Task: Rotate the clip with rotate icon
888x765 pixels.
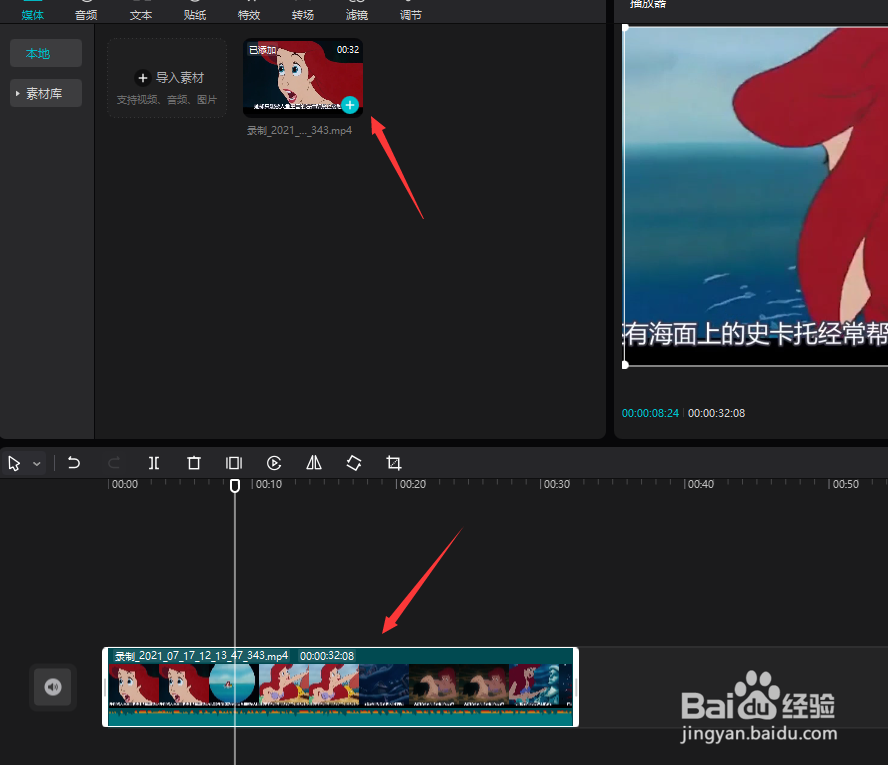Action: [x=354, y=463]
